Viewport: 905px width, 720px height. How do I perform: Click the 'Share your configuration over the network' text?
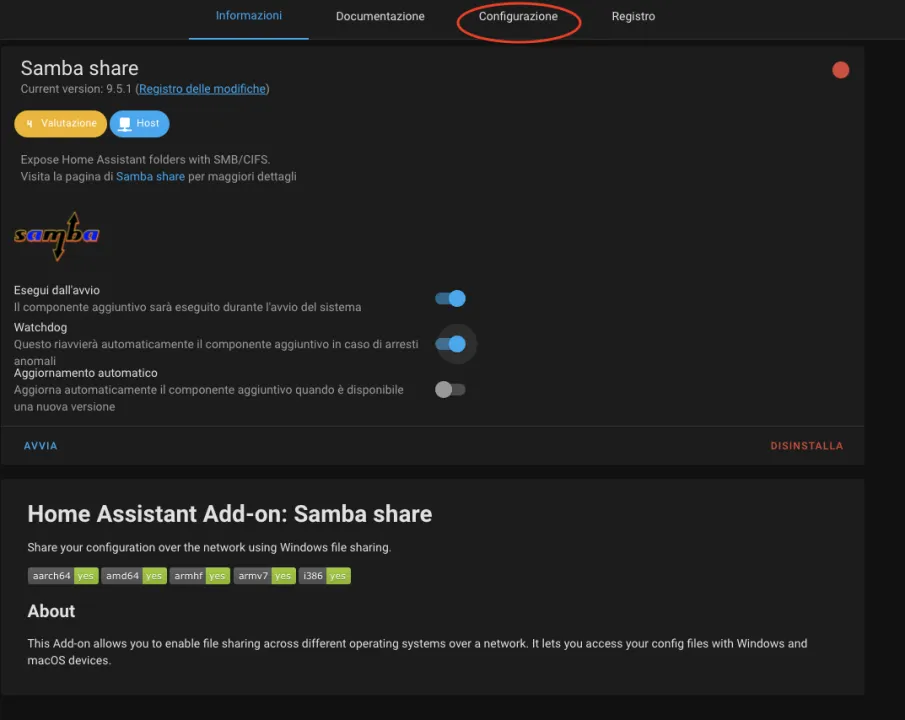(209, 547)
